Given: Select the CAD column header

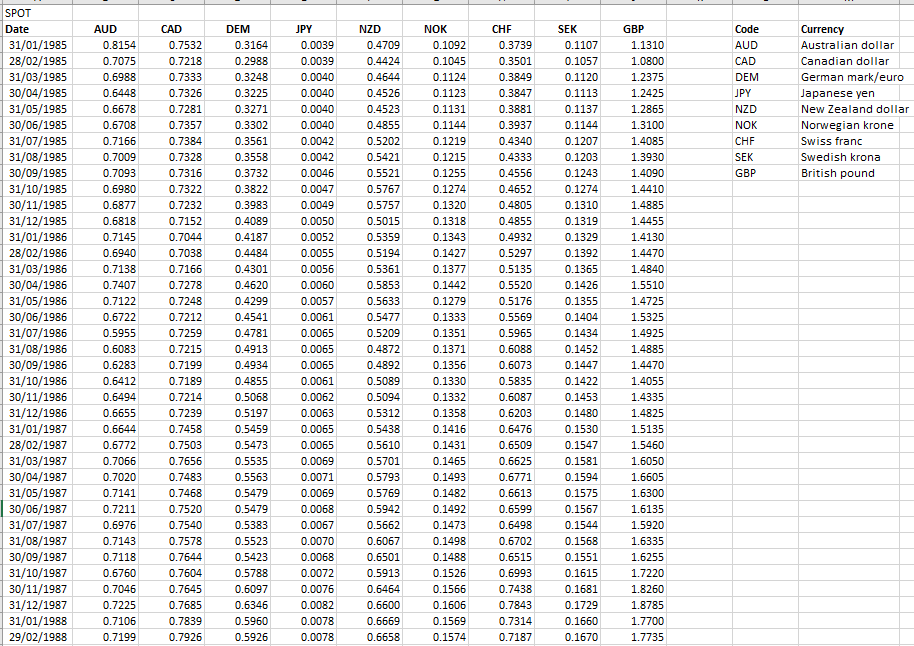Looking at the screenshot, I should click(x=171, y=29).
